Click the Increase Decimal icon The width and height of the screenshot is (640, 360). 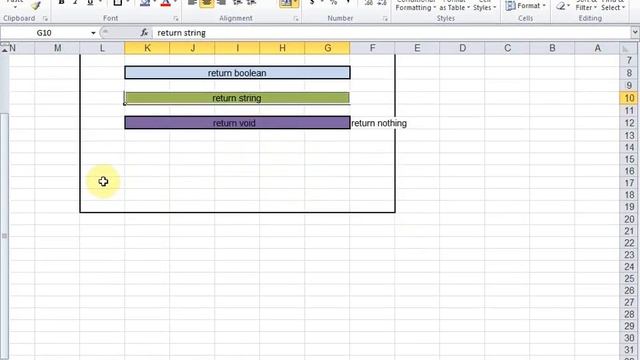tap(369, 3)
